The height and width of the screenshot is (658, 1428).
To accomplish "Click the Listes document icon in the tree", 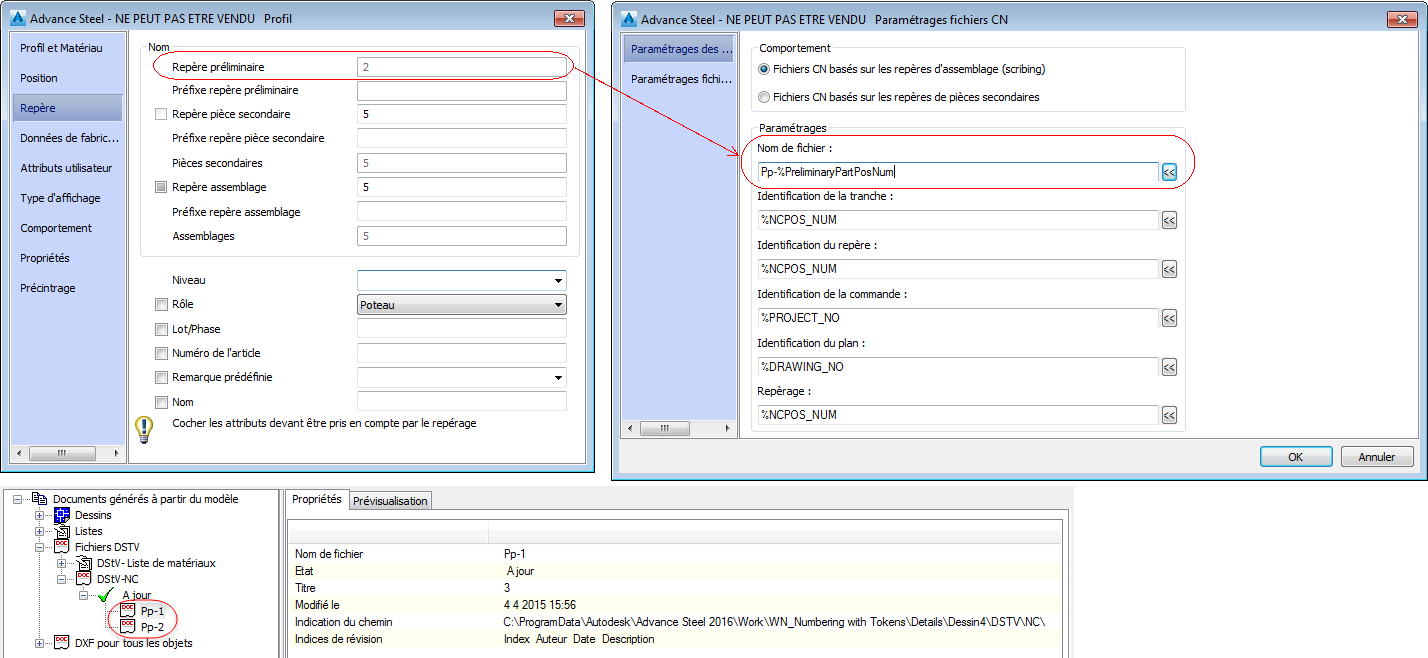I will (x=62, y=531).
